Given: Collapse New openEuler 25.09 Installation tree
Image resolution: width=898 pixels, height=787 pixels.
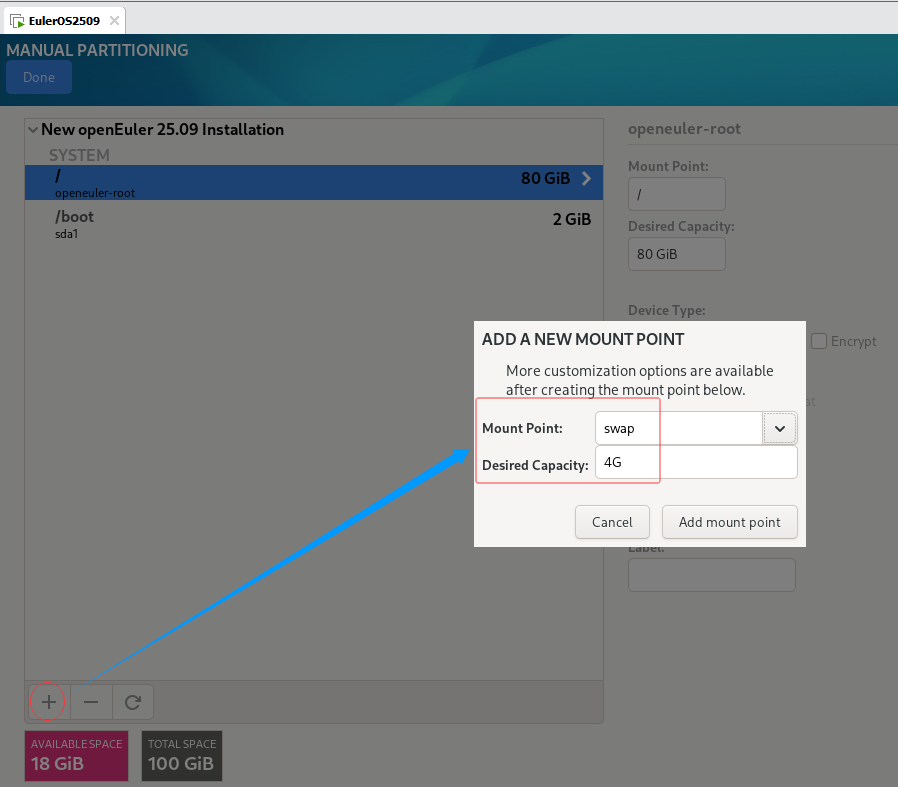Looking at the screenshot, I should [x=33, y=130].
